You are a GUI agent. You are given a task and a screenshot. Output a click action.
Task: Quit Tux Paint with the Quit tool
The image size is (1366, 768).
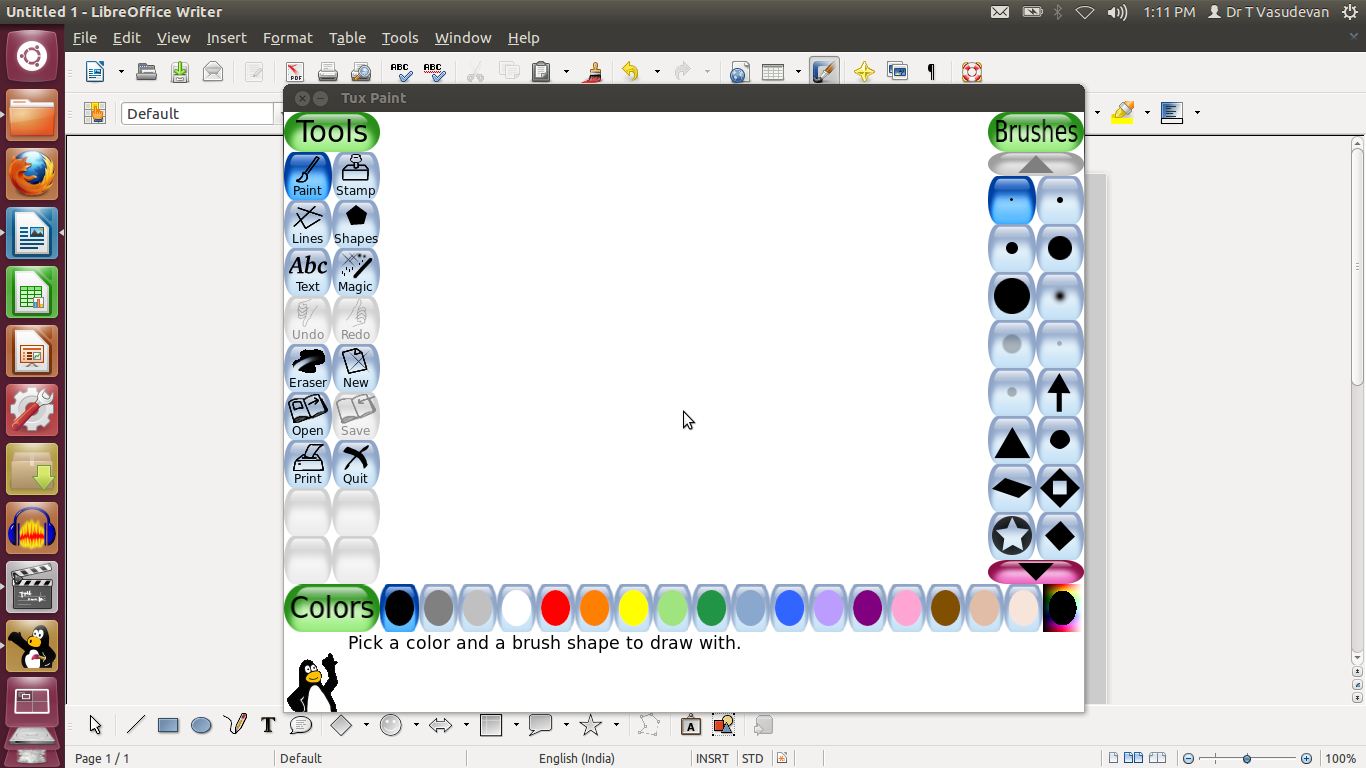pos(356,464)
